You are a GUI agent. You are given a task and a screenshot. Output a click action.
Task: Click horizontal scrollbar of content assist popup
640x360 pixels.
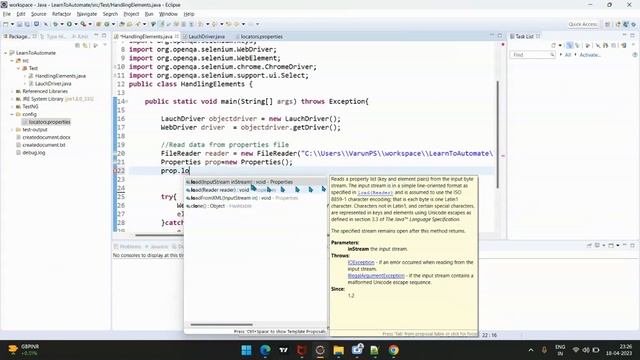[x=222, y=325]
